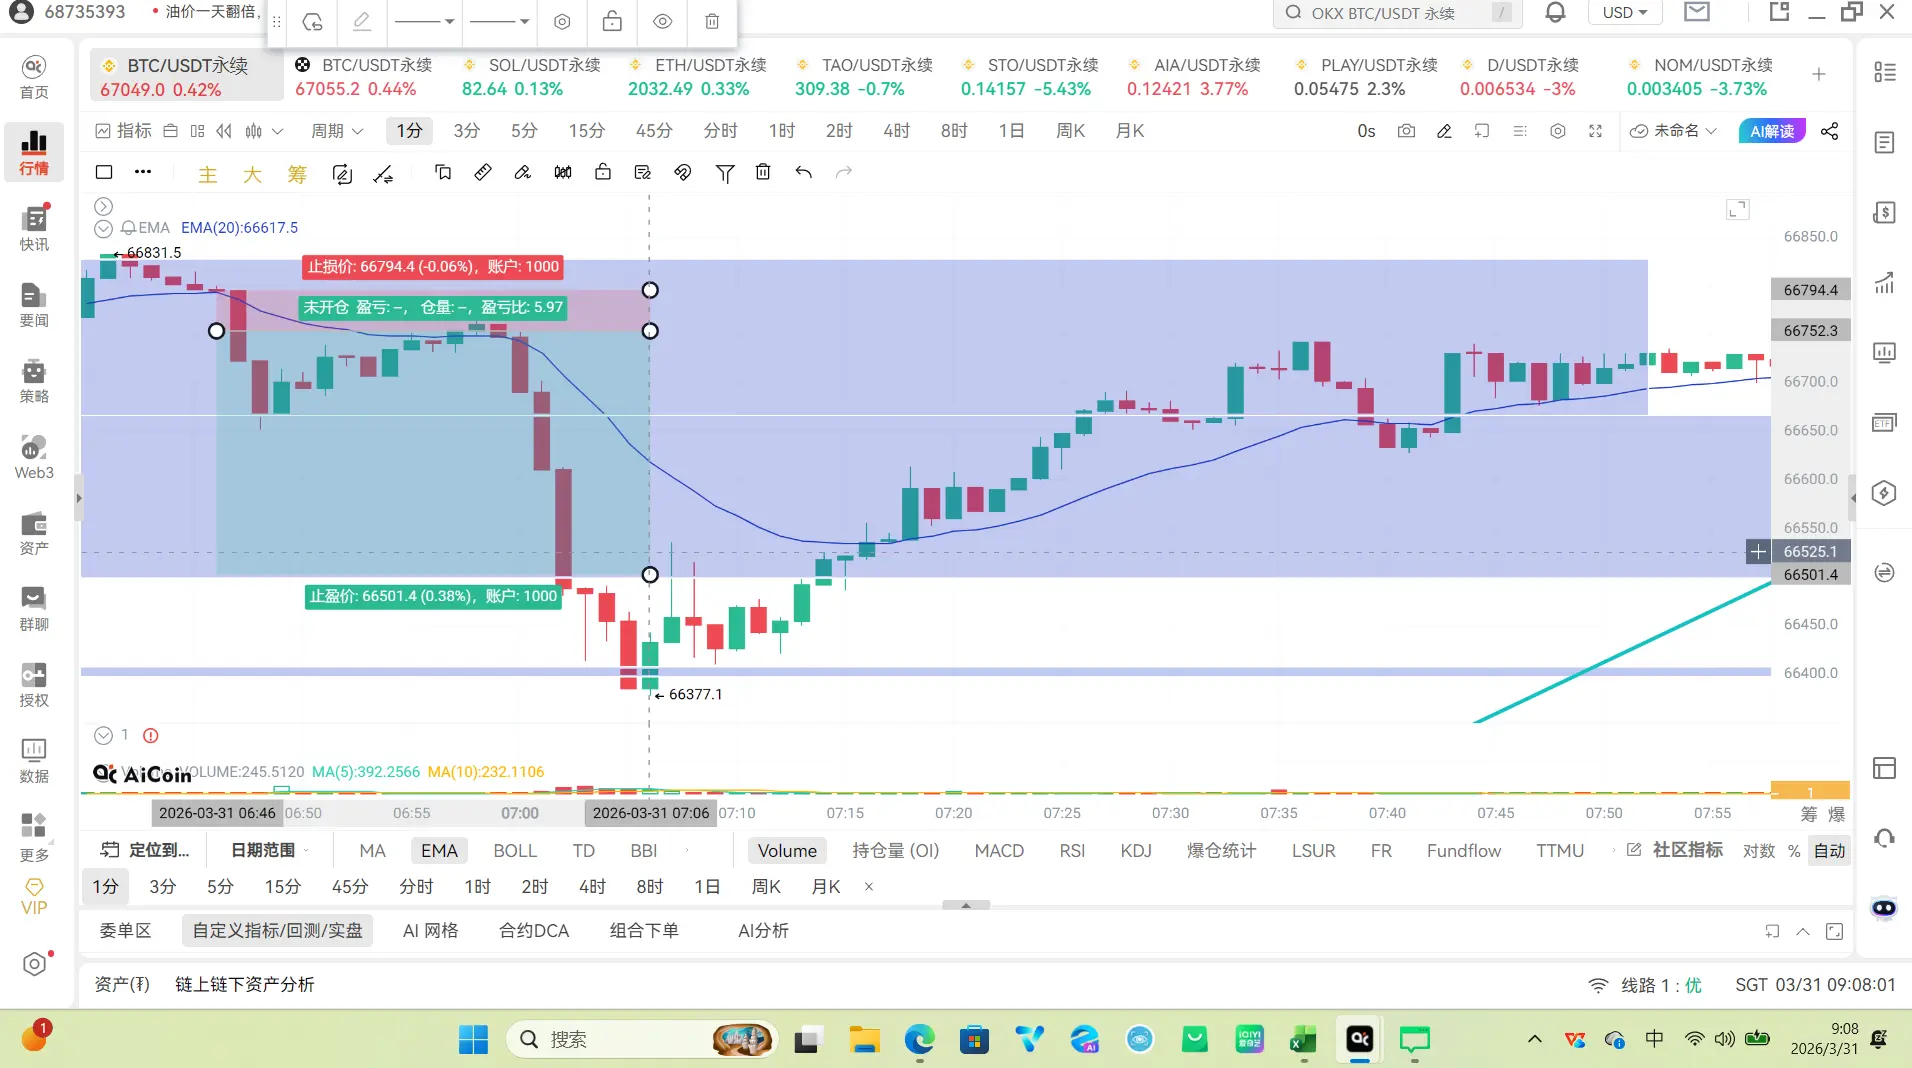1912x1068 pixels.
Task: Toggle the visibility eye in floating drawing toolbar
Action: [662, 21]
